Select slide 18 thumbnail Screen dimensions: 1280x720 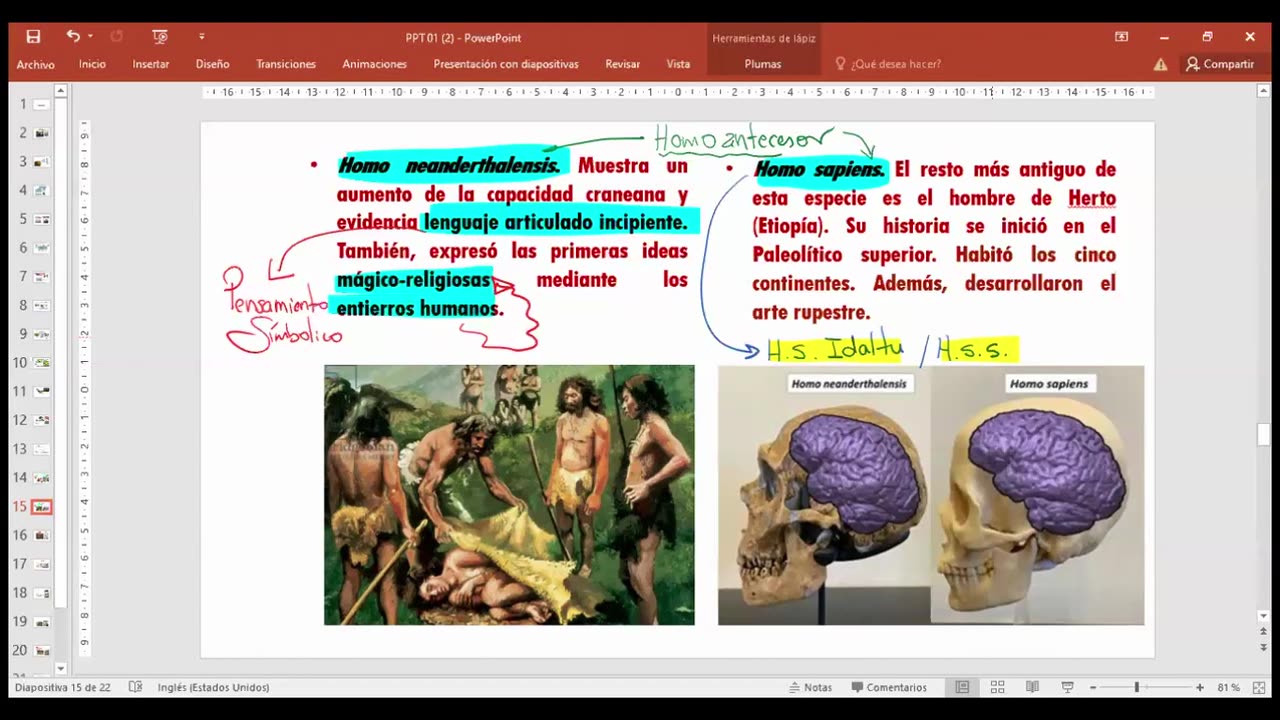coord(41,593)
